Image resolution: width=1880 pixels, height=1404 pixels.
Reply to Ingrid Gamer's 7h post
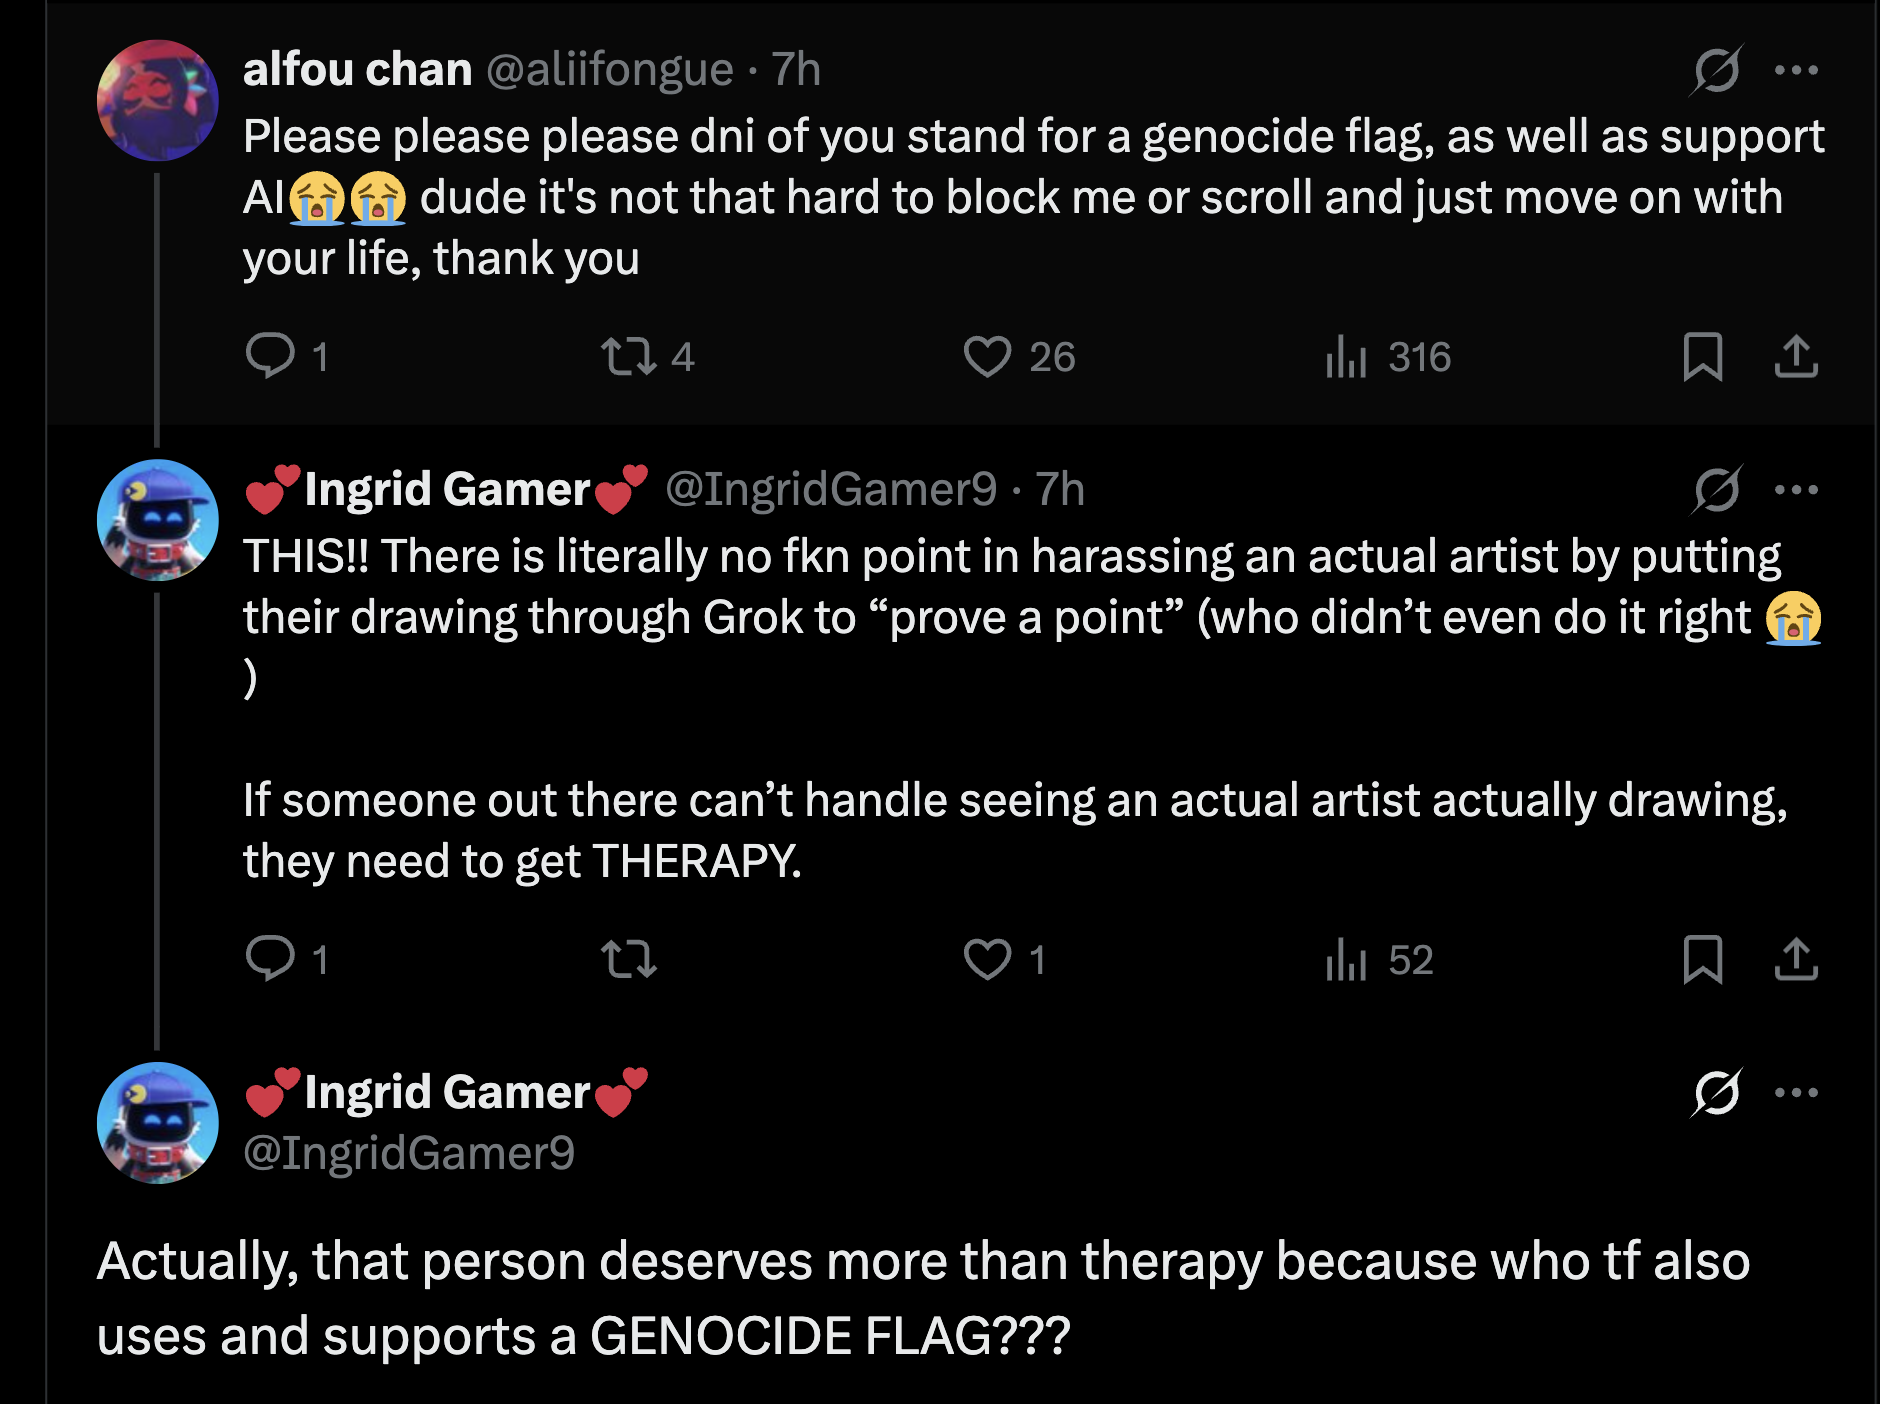click(x=270, y=959)
